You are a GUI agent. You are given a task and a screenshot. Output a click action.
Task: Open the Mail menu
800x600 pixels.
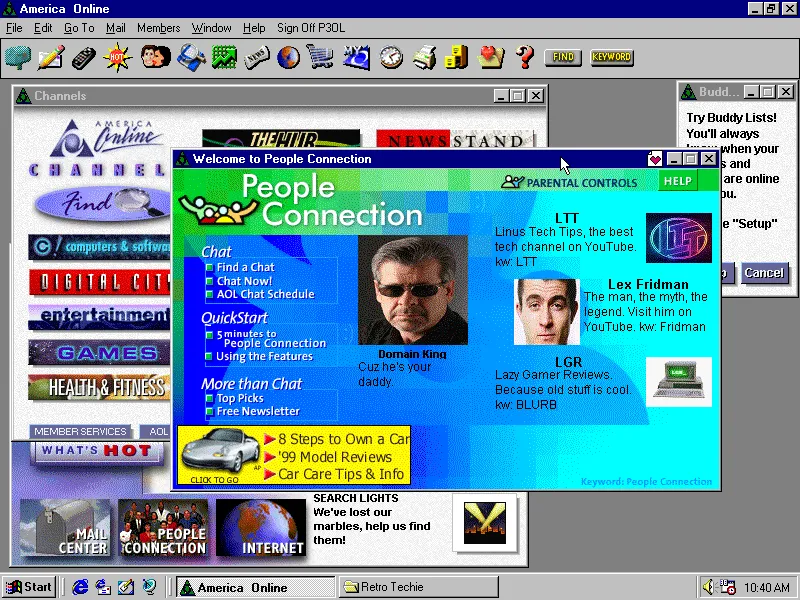116,27
